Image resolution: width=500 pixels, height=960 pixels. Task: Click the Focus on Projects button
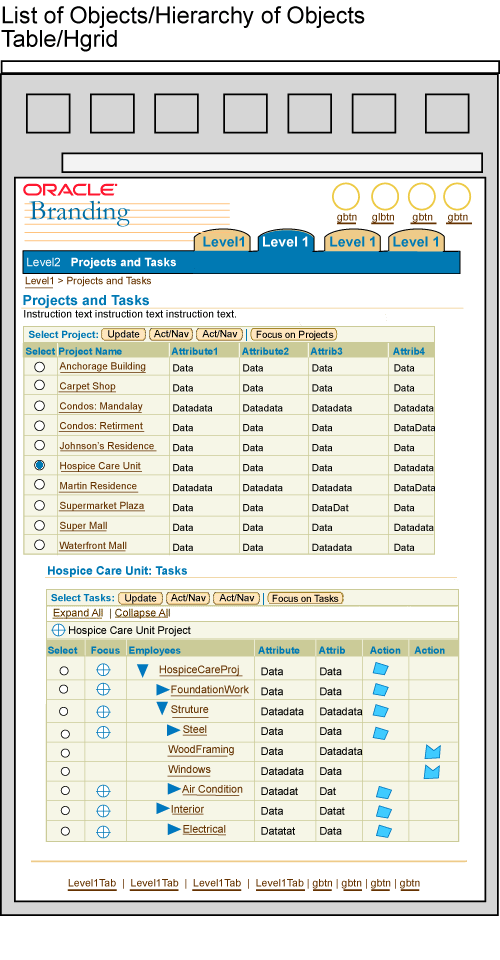(x=294, y=334)
